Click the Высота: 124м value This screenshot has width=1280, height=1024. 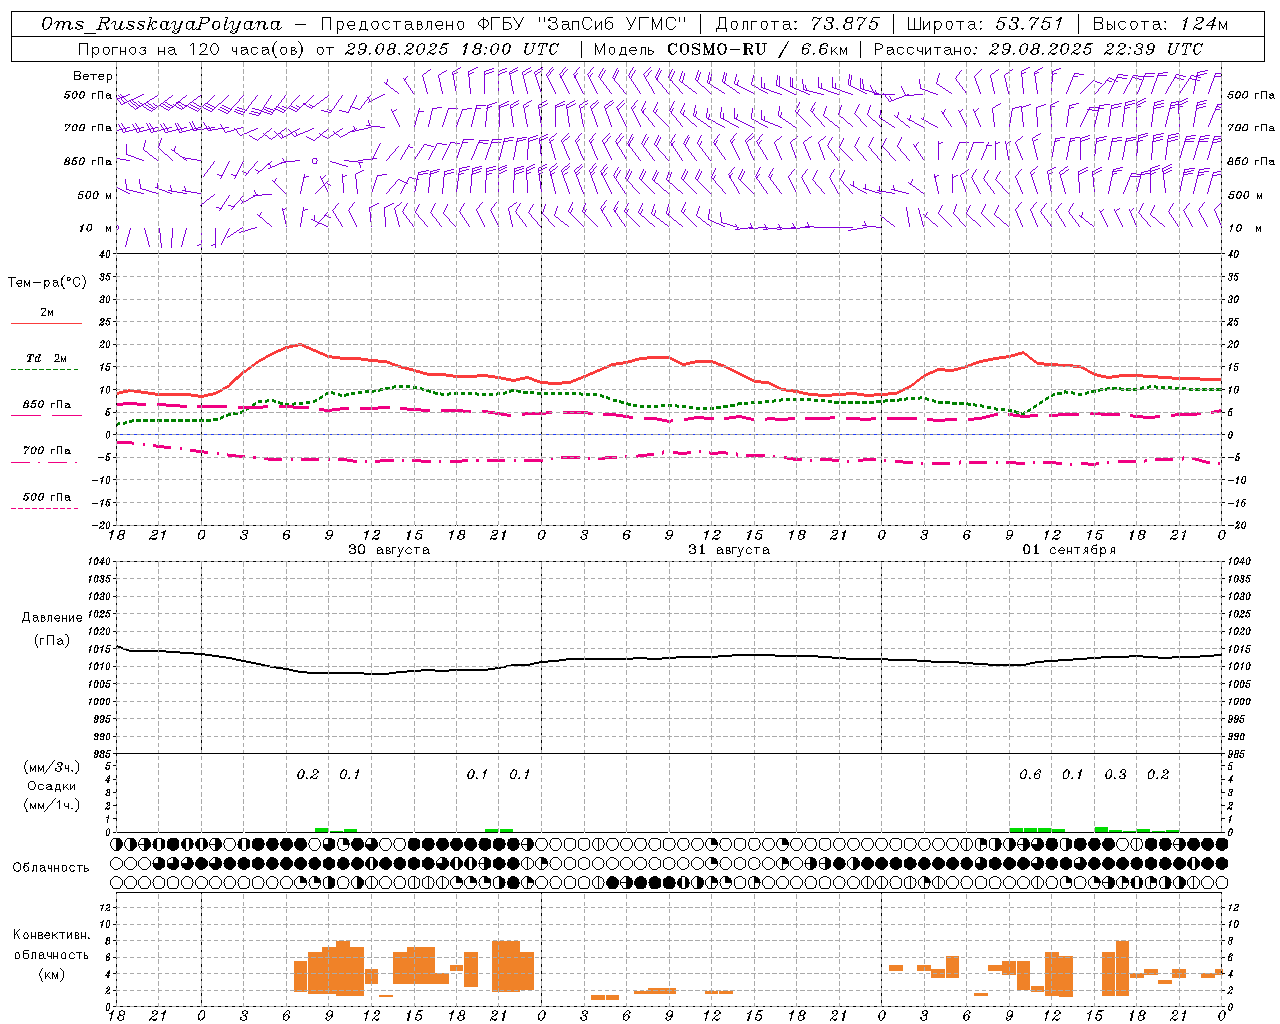1160,24
